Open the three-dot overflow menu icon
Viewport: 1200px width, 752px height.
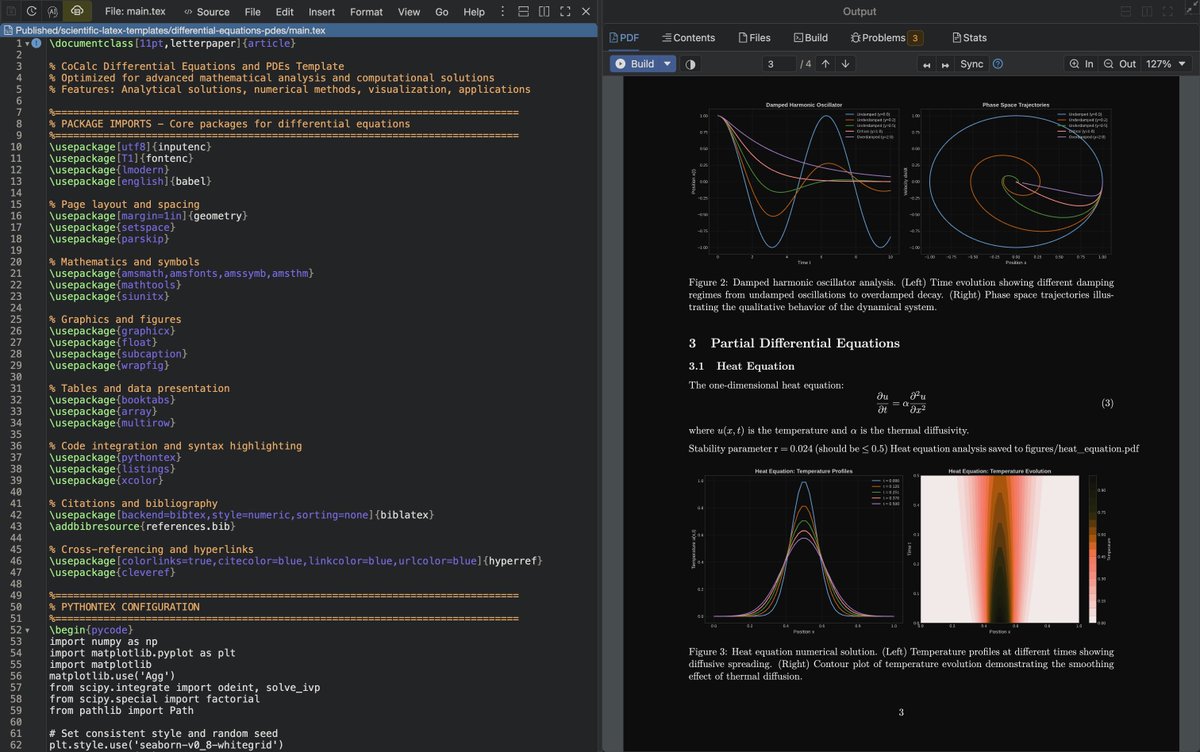(x=502, y=11)
